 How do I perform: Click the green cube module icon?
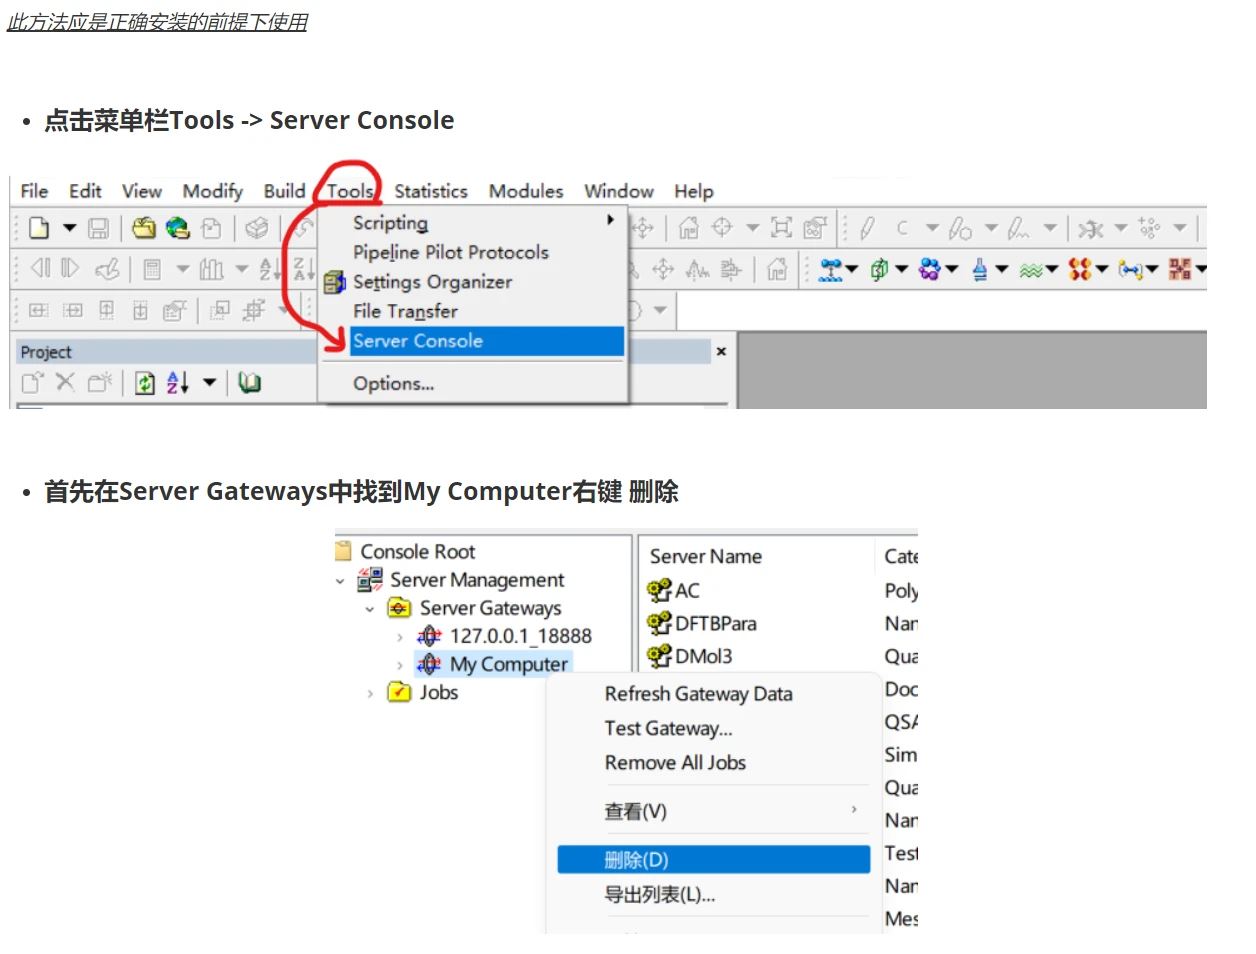[879, 269]
